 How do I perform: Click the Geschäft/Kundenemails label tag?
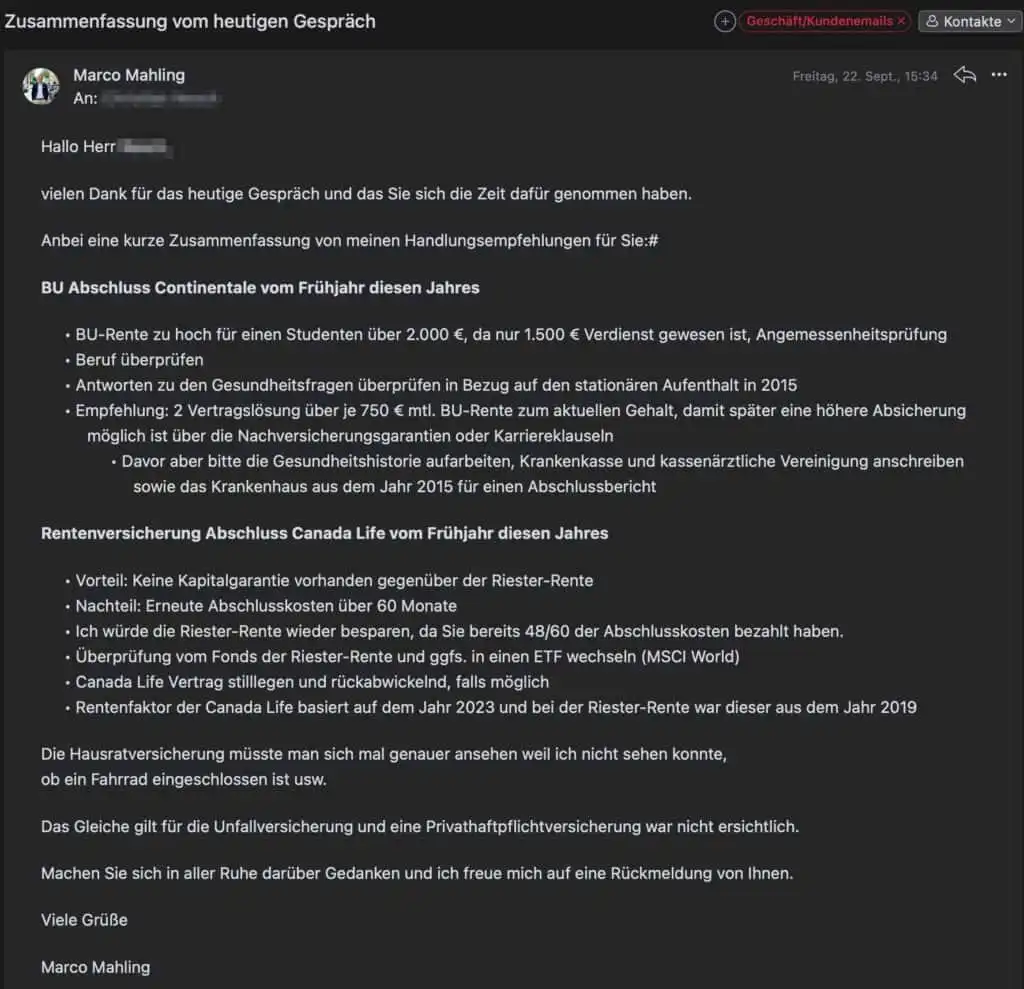[819, 21]
